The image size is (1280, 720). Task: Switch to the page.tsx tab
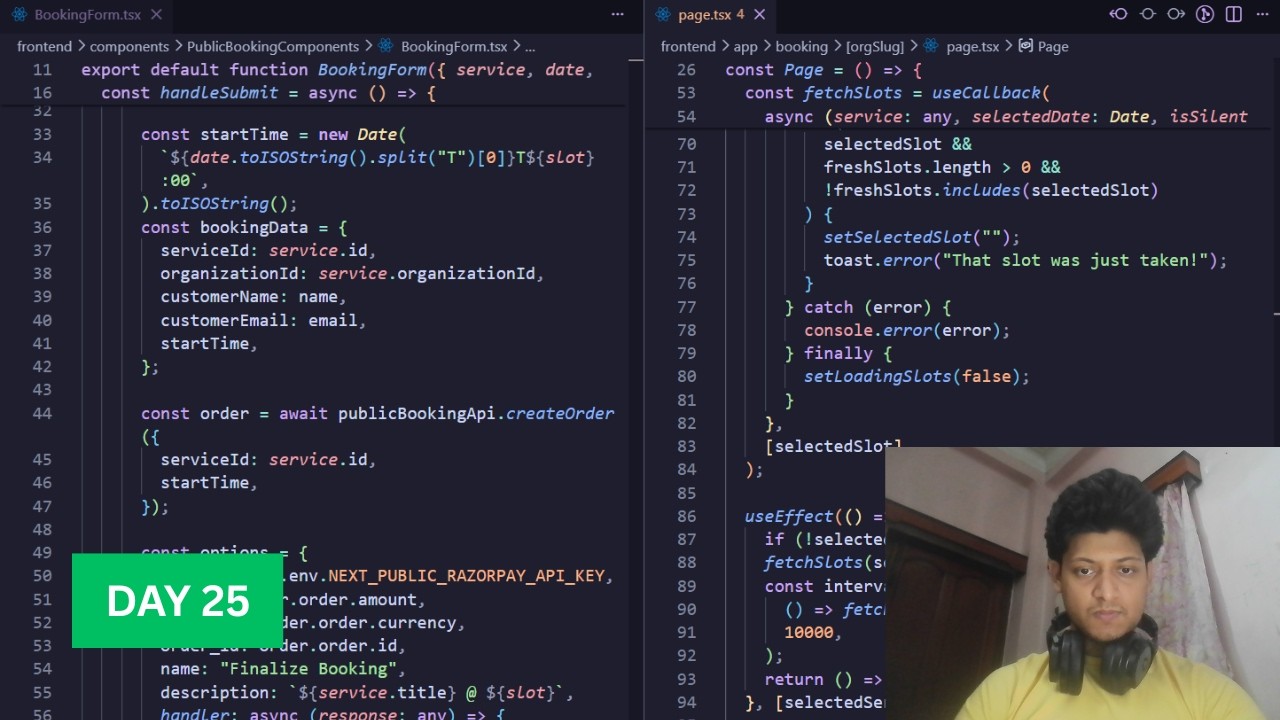pyautogui.click(x=711, y=15)
